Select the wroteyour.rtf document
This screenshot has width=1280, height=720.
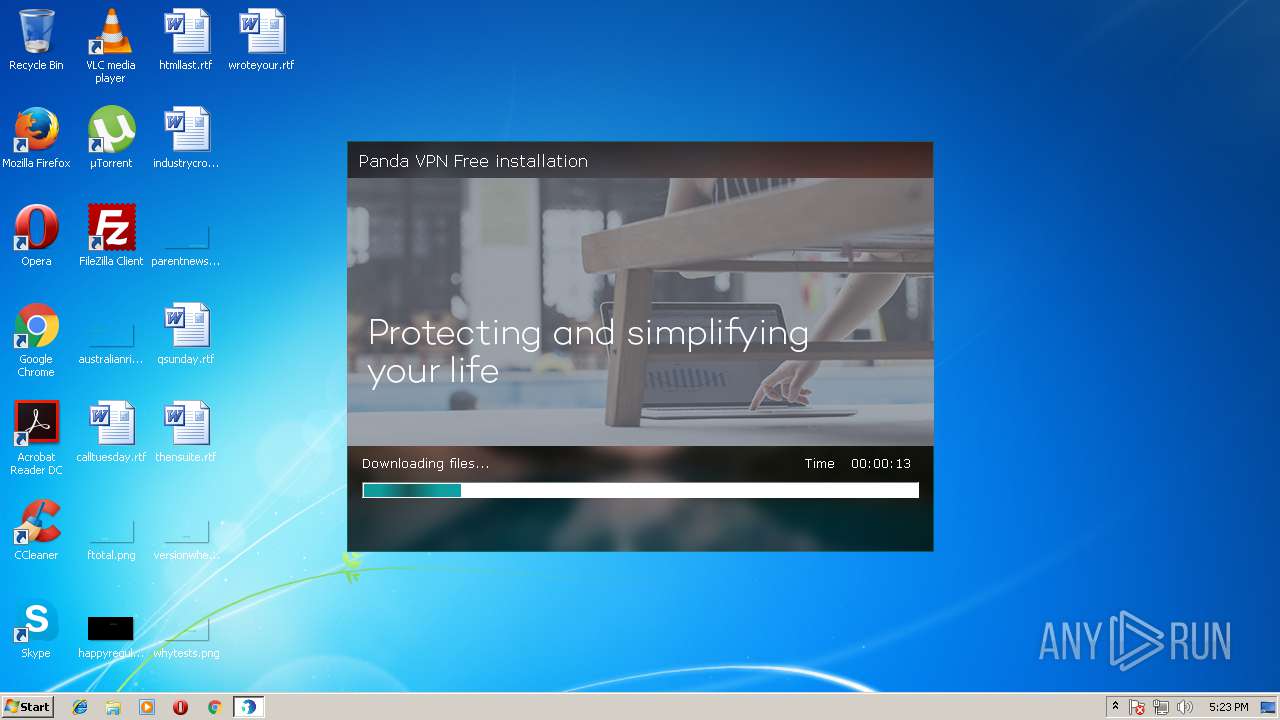pos(261,40)
